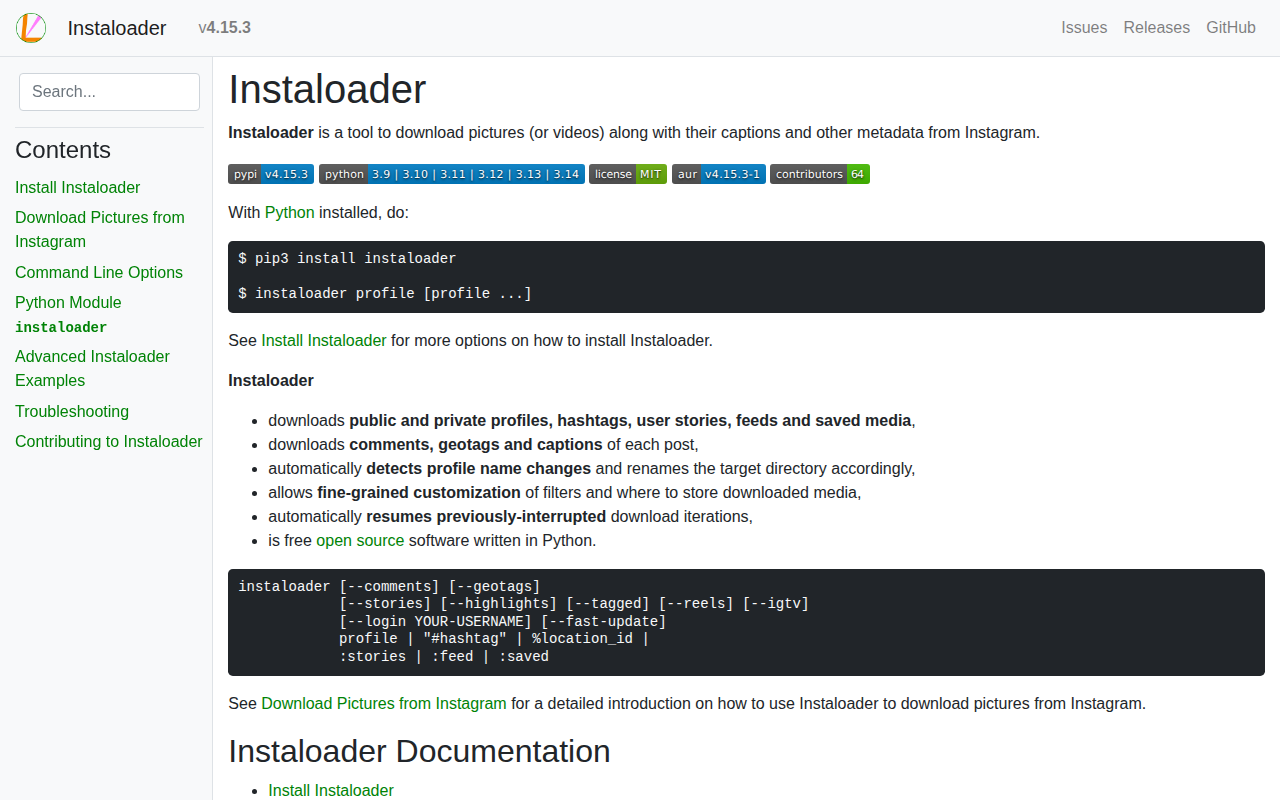1280x800 pixels.
Task: Open Python Module instaloader in sidebar
Action: pyautogui.click(x=68, y=314)
